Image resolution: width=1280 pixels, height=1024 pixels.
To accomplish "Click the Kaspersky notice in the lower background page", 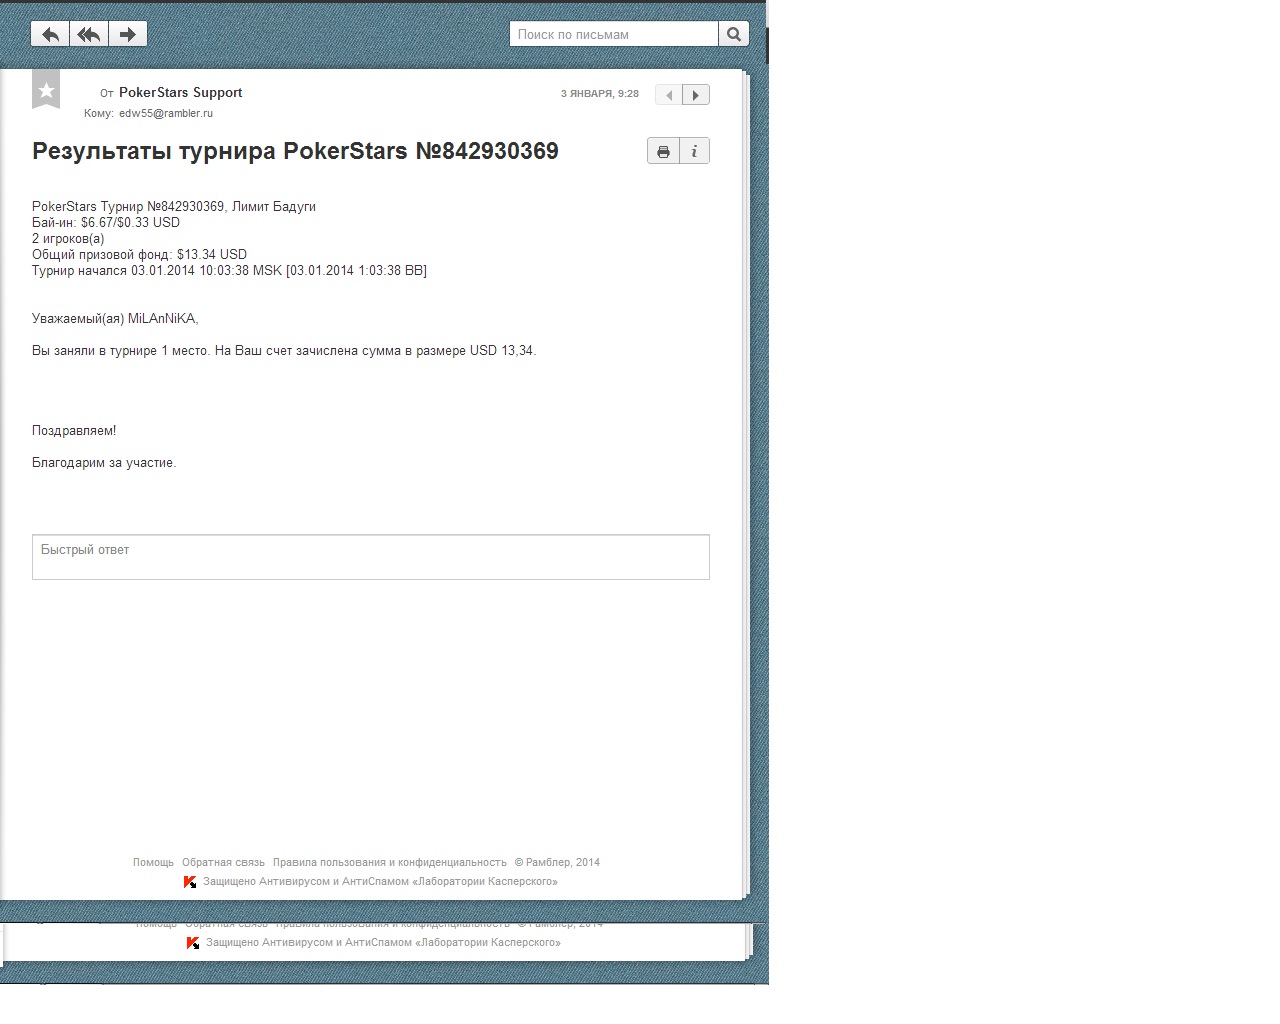I will coord(383,942).
